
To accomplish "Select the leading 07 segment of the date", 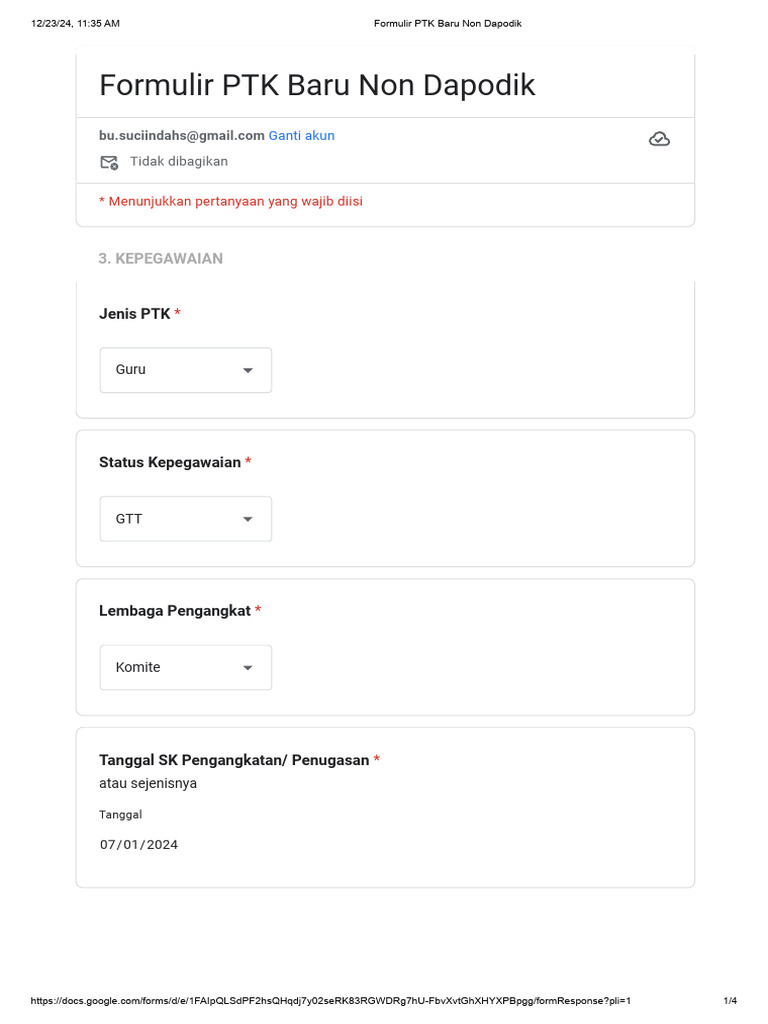I will (x=109, y=845).
